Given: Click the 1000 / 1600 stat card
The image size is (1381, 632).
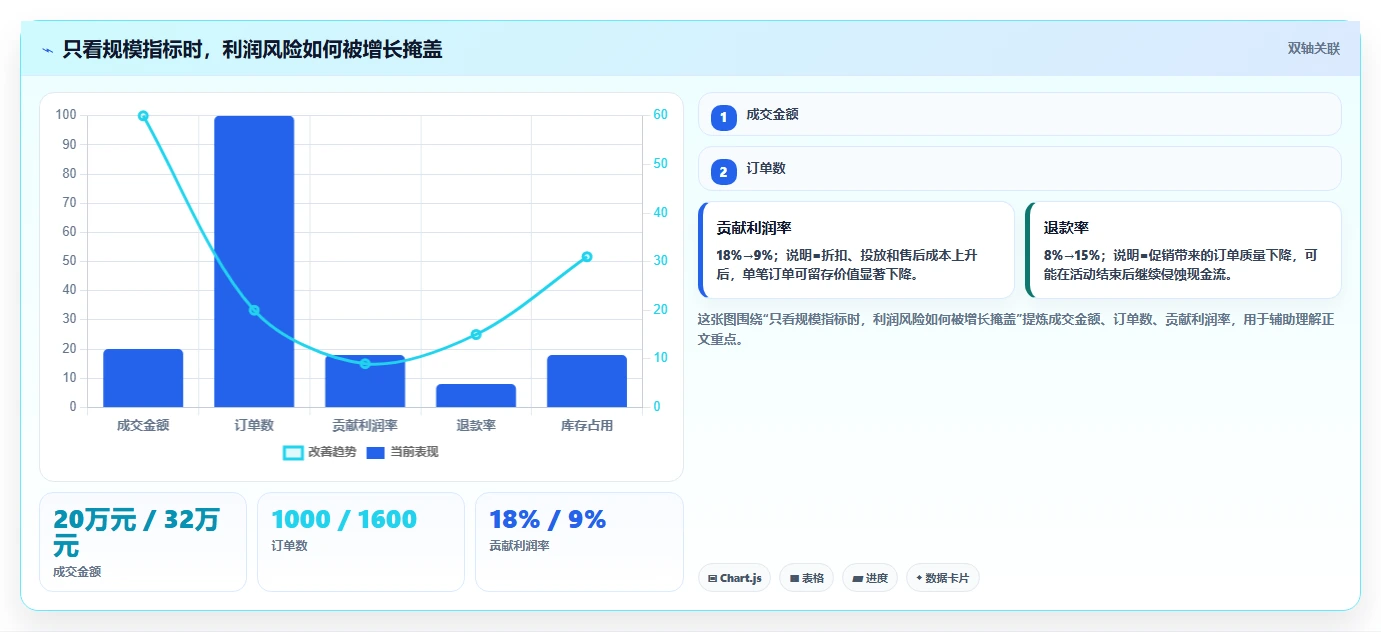Looking at the screenshot, I should 361,542.
